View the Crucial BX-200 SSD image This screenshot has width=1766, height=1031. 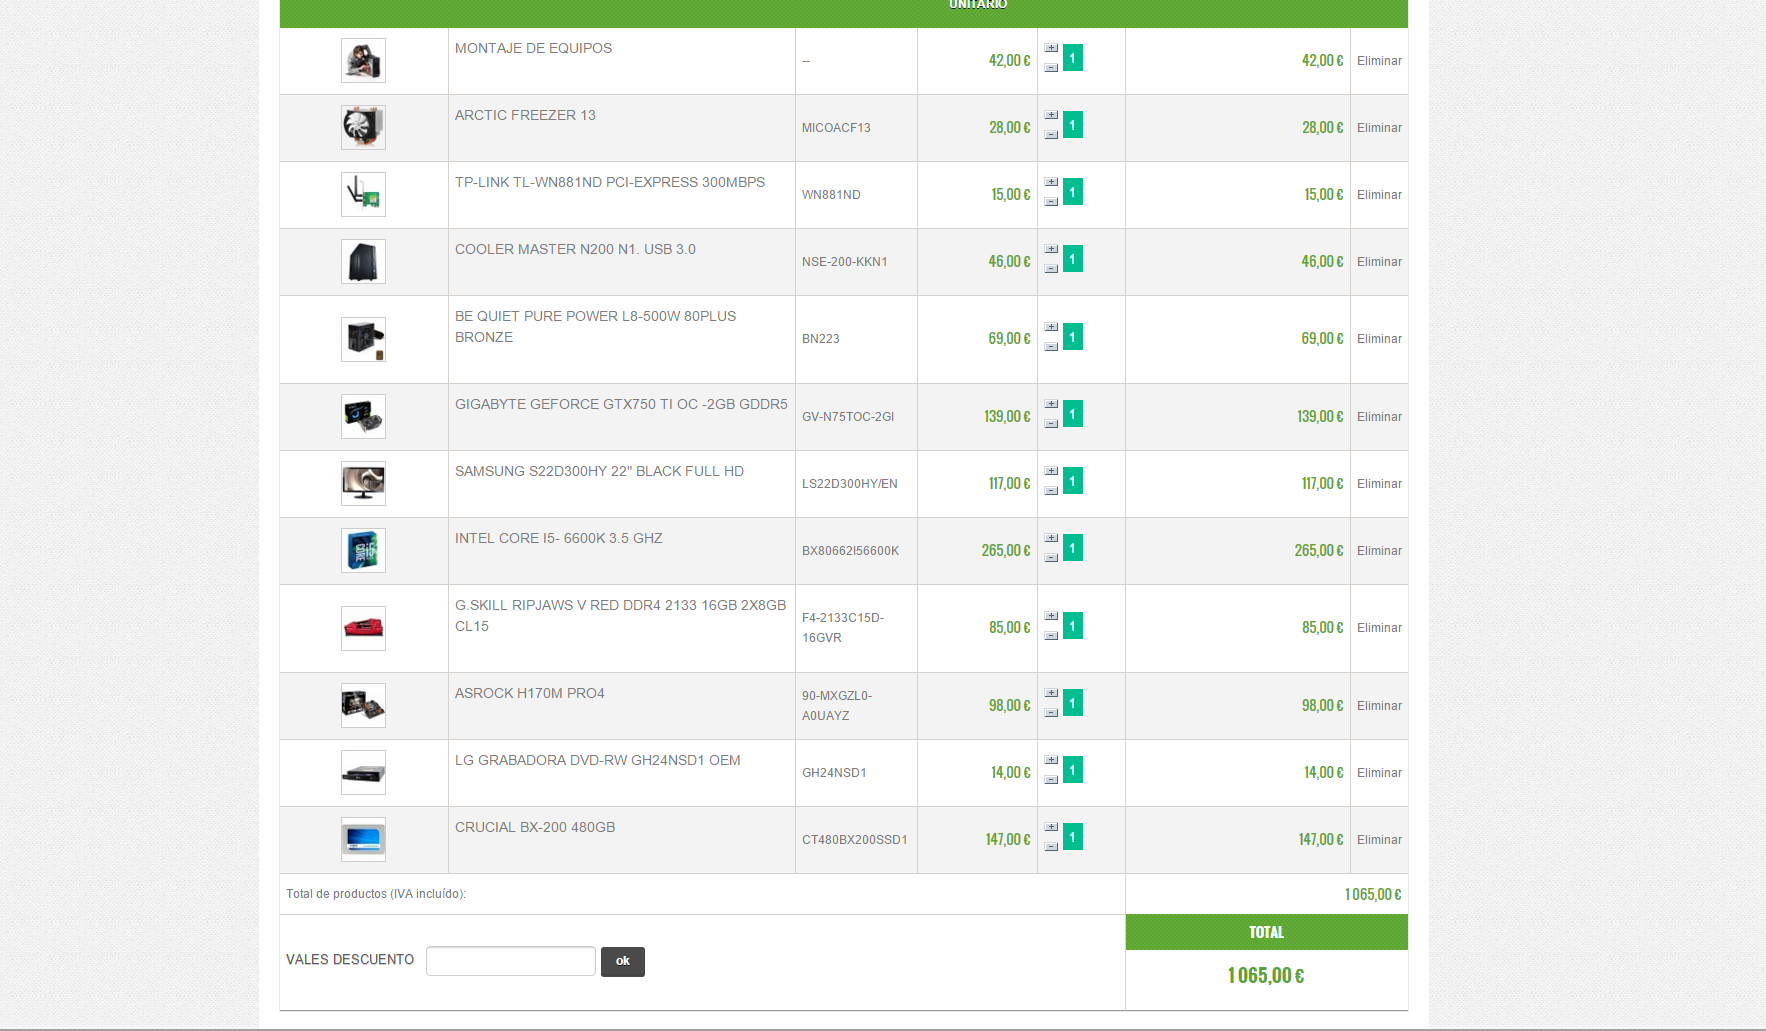(363, 840)
